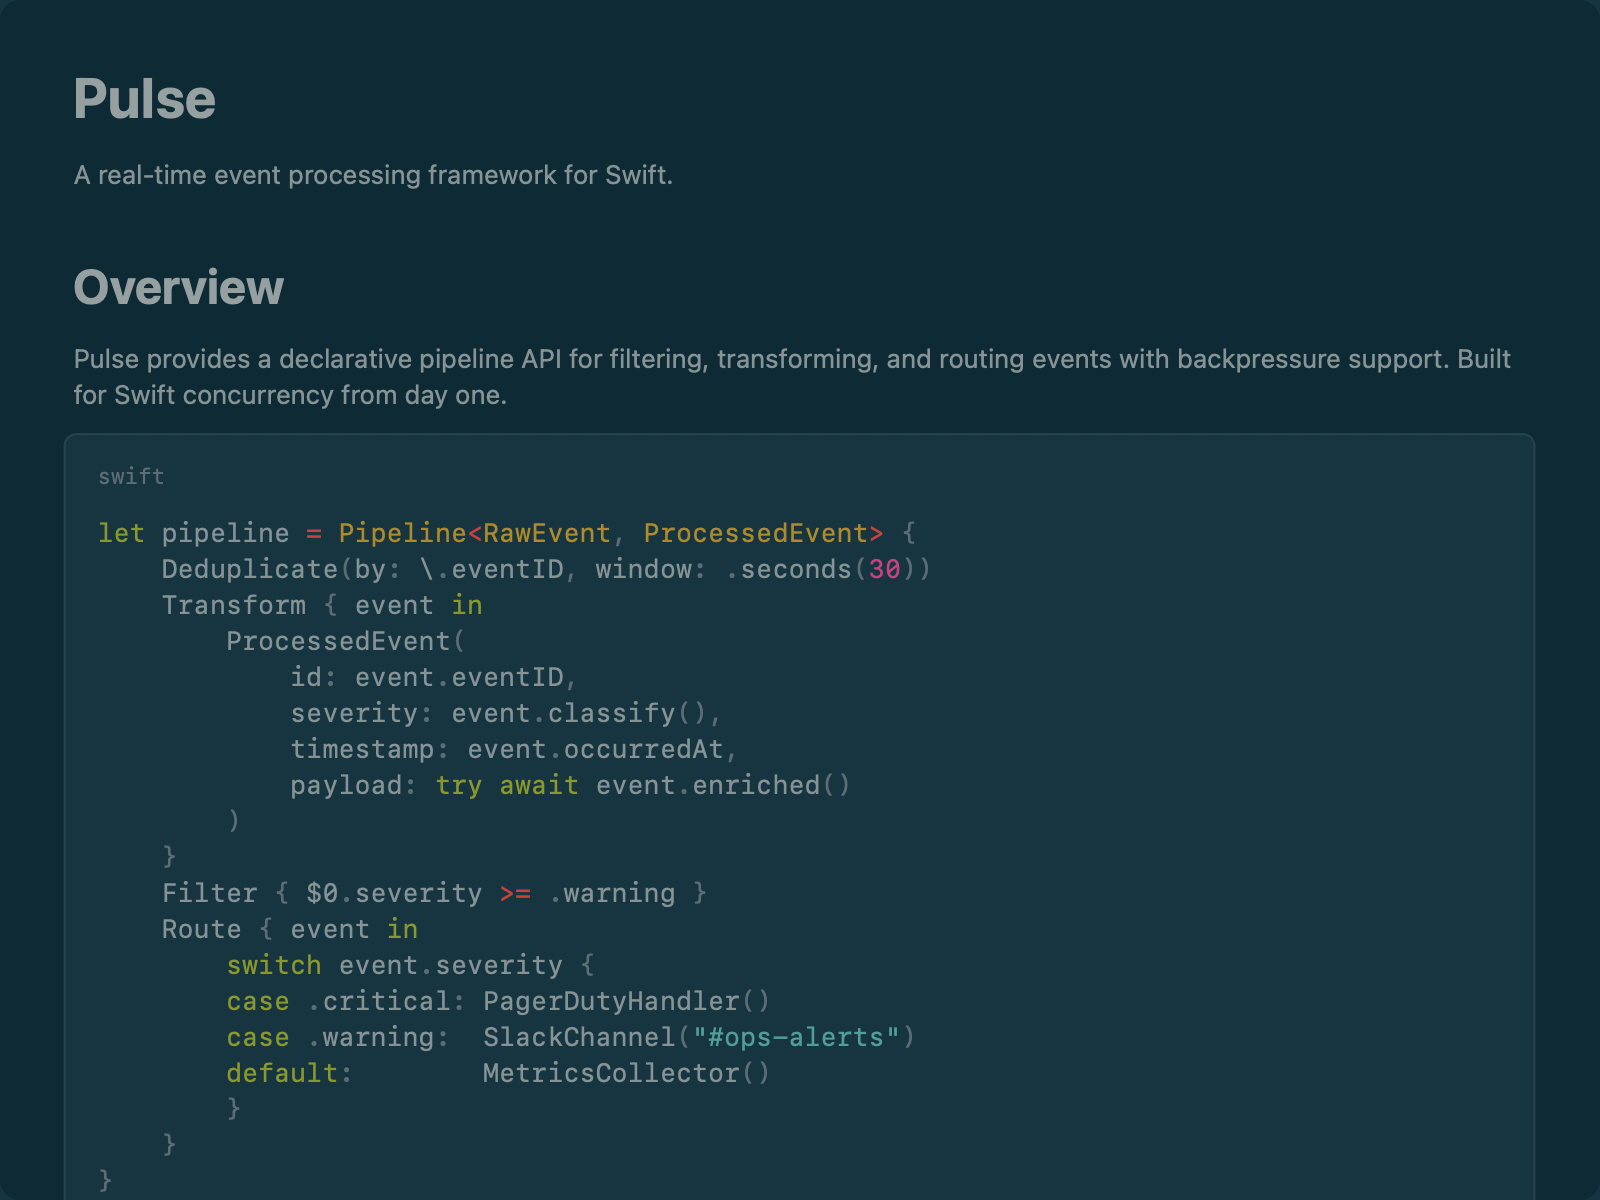
Task: Click the Pulse page title
Action: pyautogui.click(x=144, y=98)
